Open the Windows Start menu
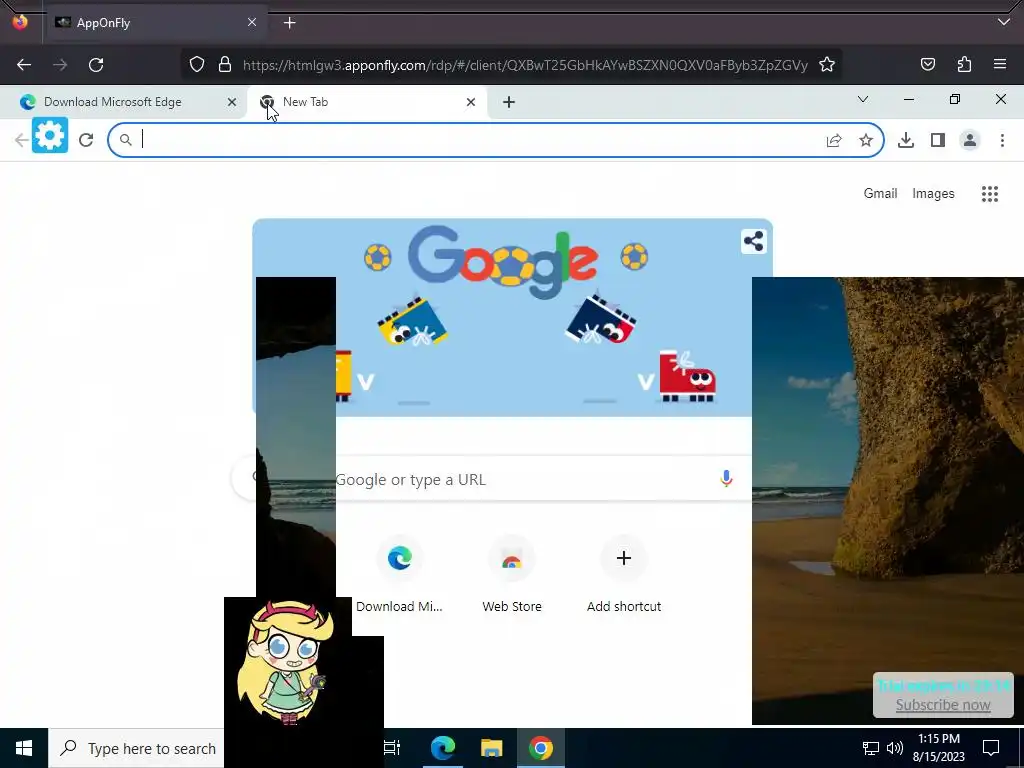 coord(24,748)
